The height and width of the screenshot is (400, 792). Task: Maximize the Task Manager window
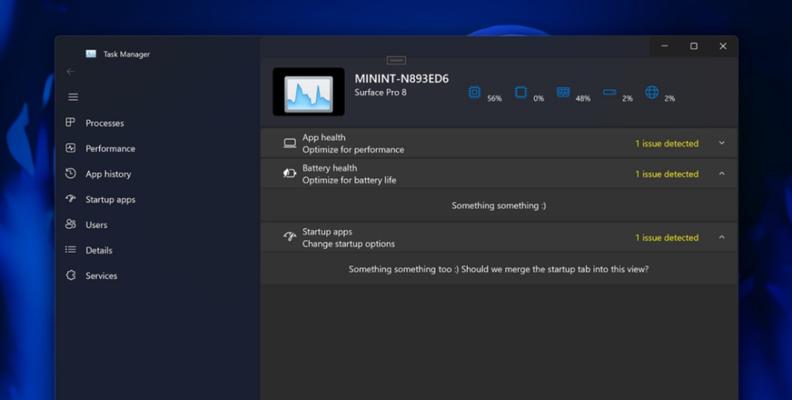pyautogui.click(x=694, y=46)
